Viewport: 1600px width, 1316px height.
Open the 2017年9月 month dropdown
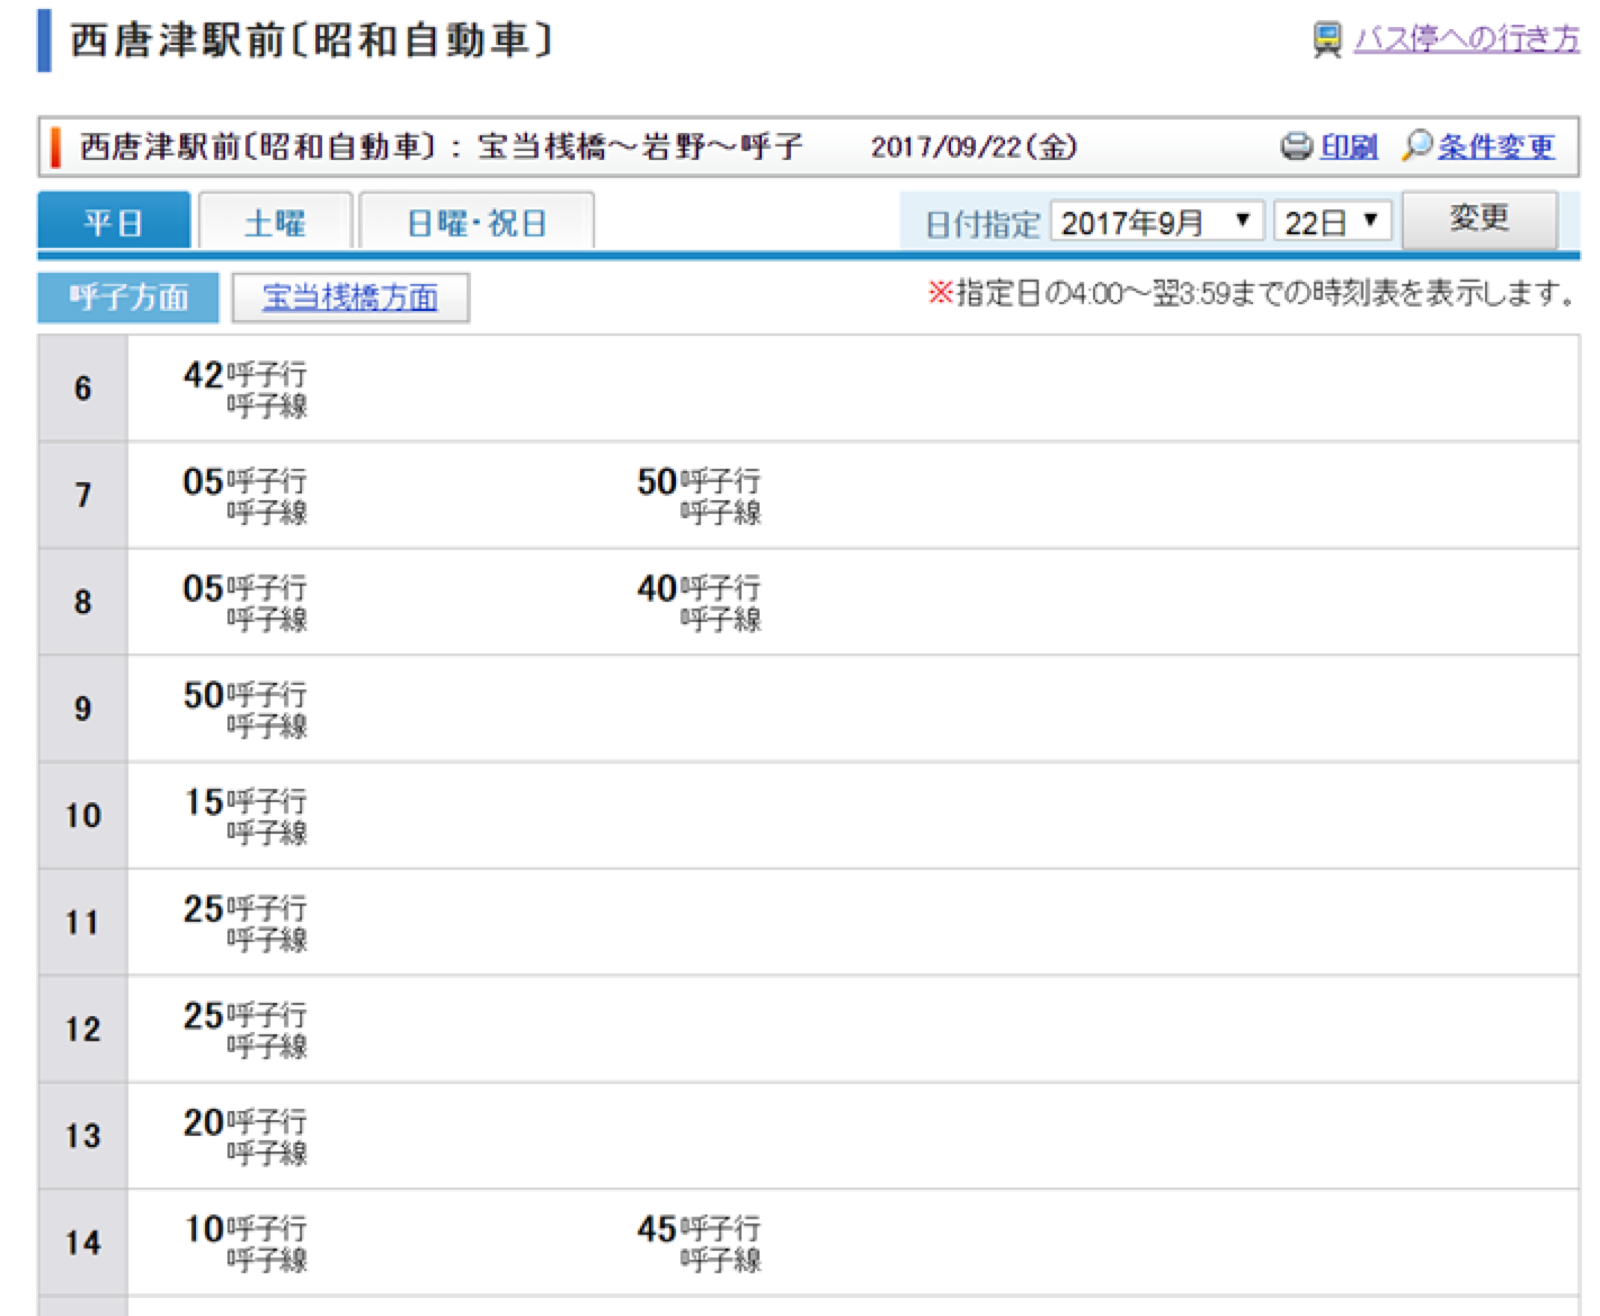[x=1157, y=221]
